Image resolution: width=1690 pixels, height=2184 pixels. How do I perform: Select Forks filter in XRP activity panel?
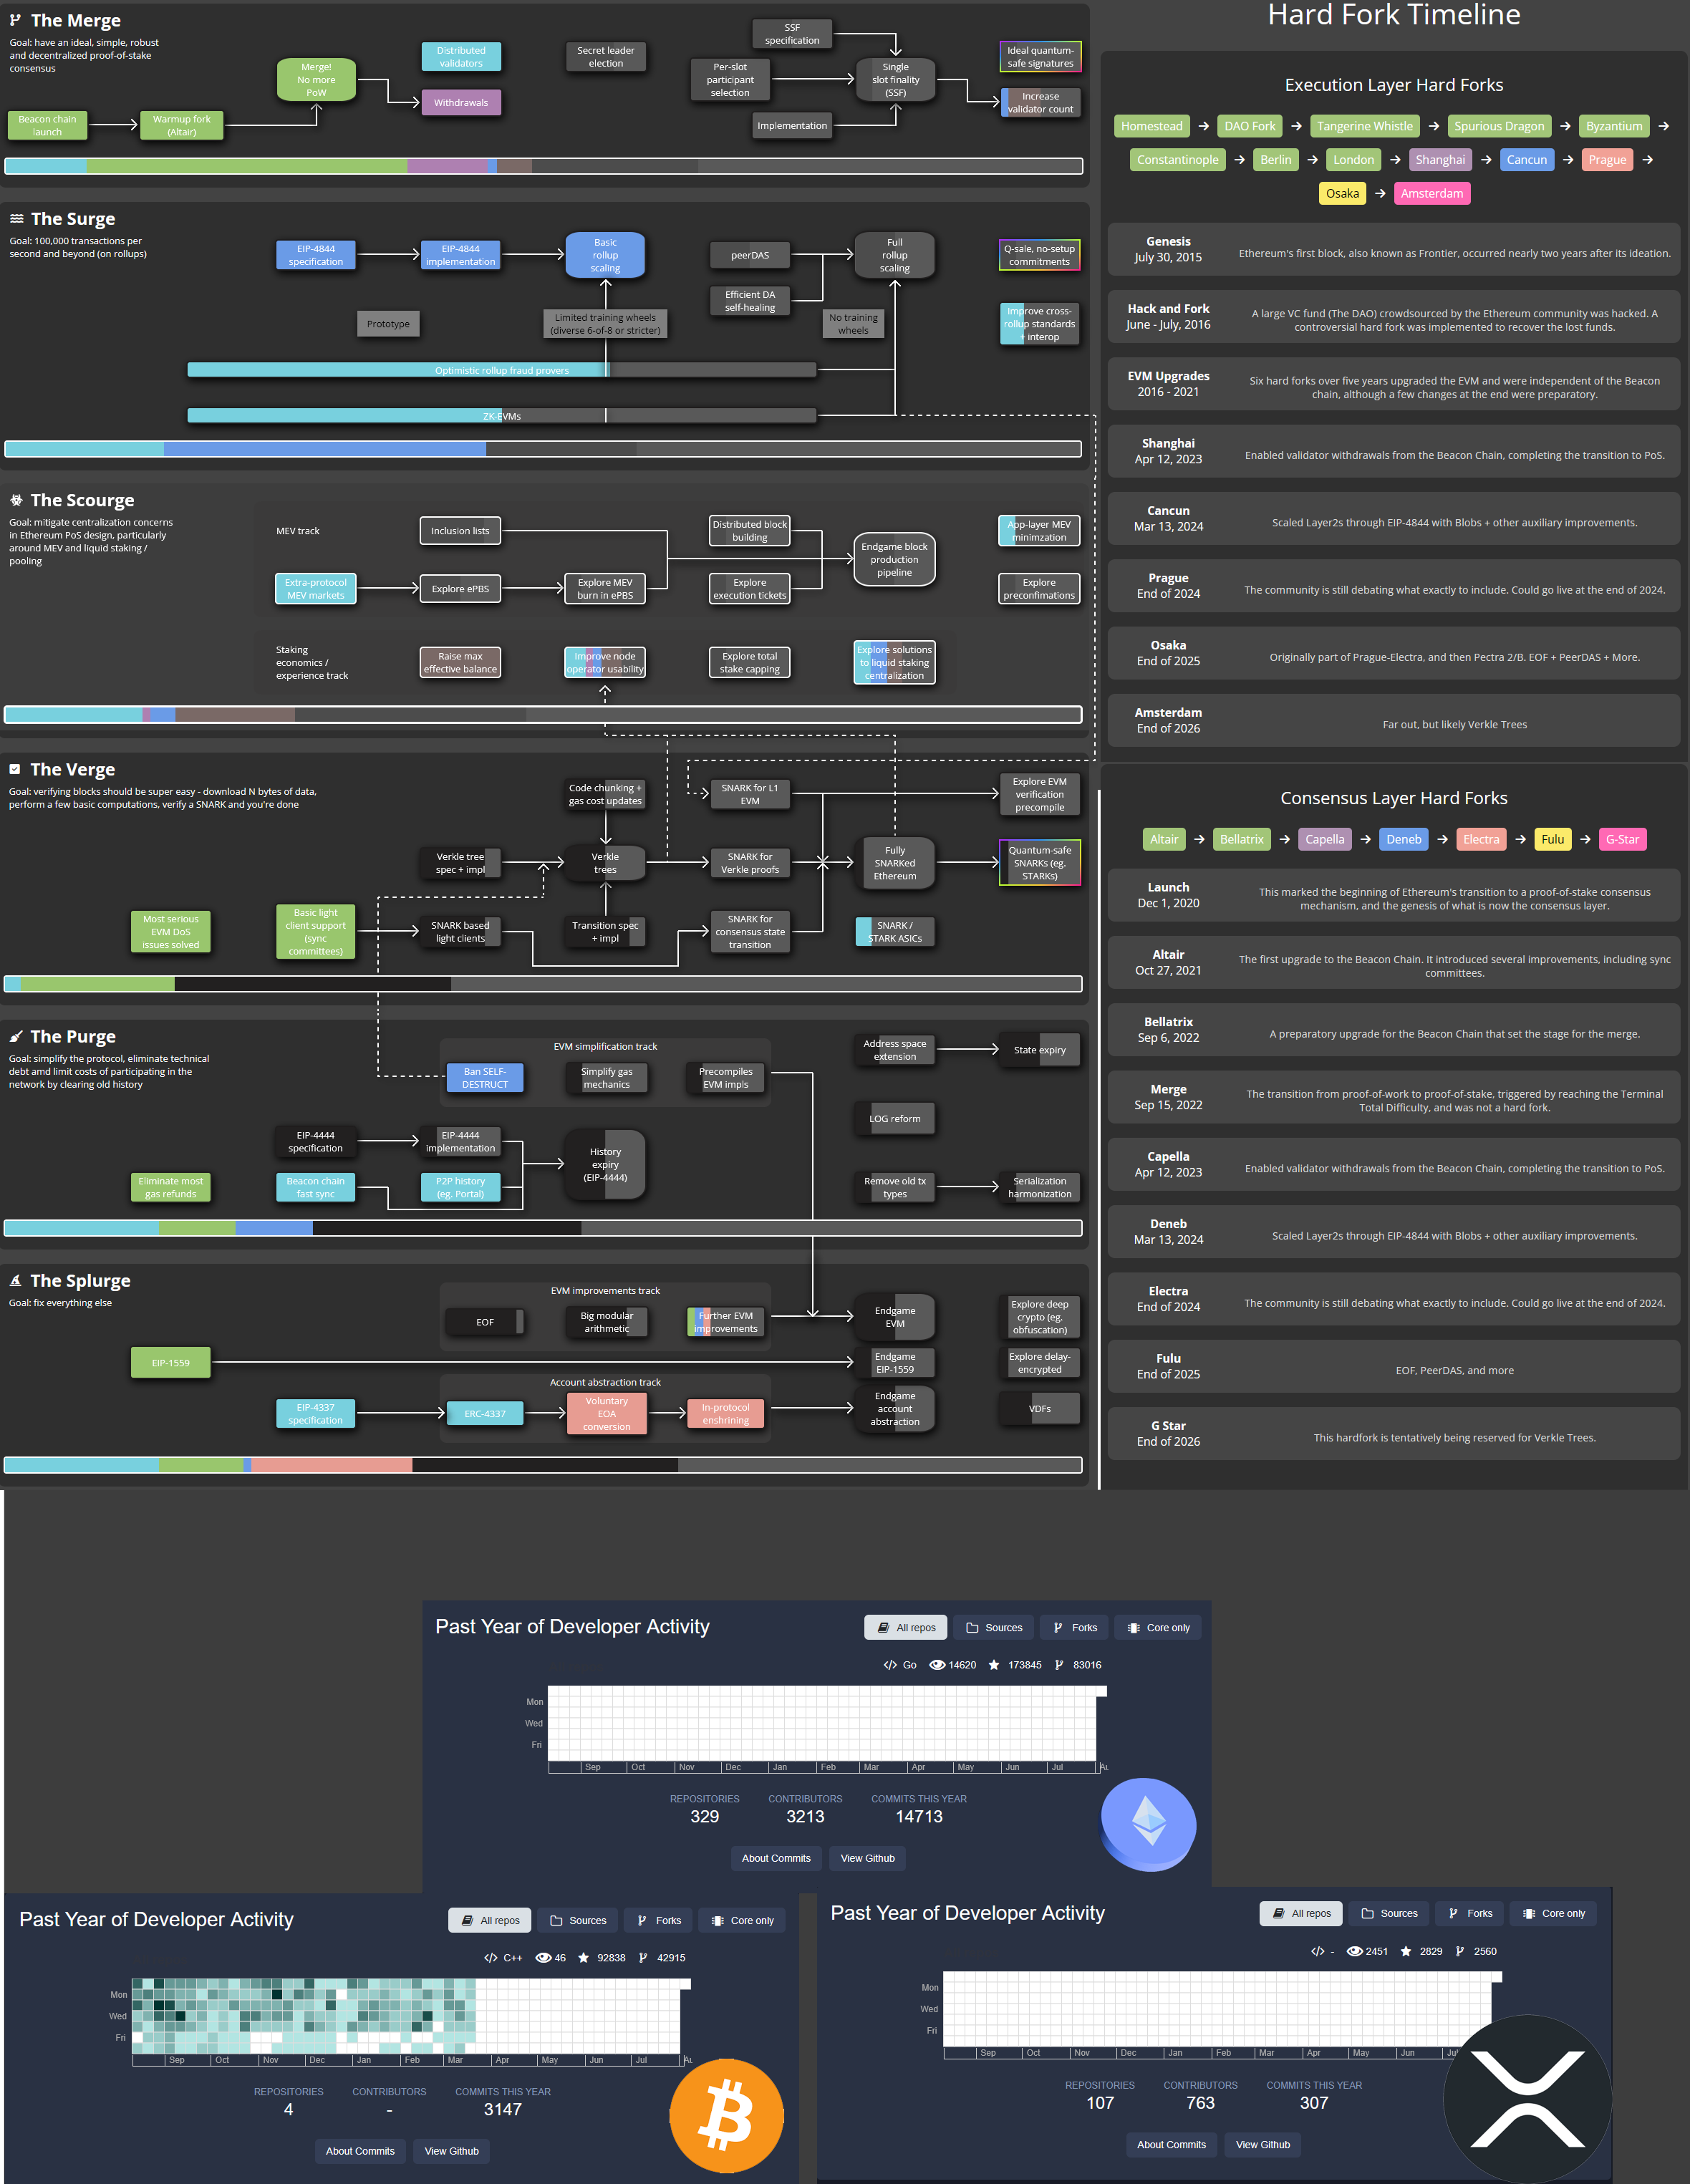[1470, 1913]
